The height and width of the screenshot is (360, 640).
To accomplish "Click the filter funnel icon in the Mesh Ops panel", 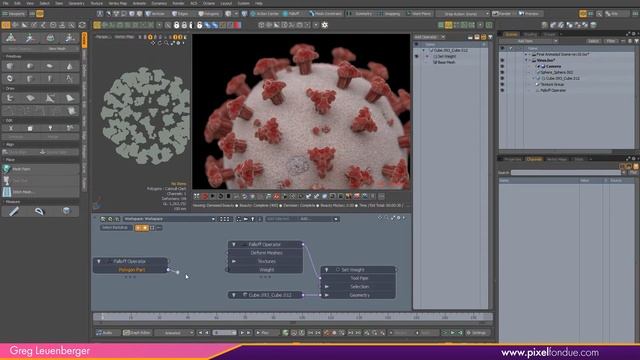I will (x=490, y=37).
